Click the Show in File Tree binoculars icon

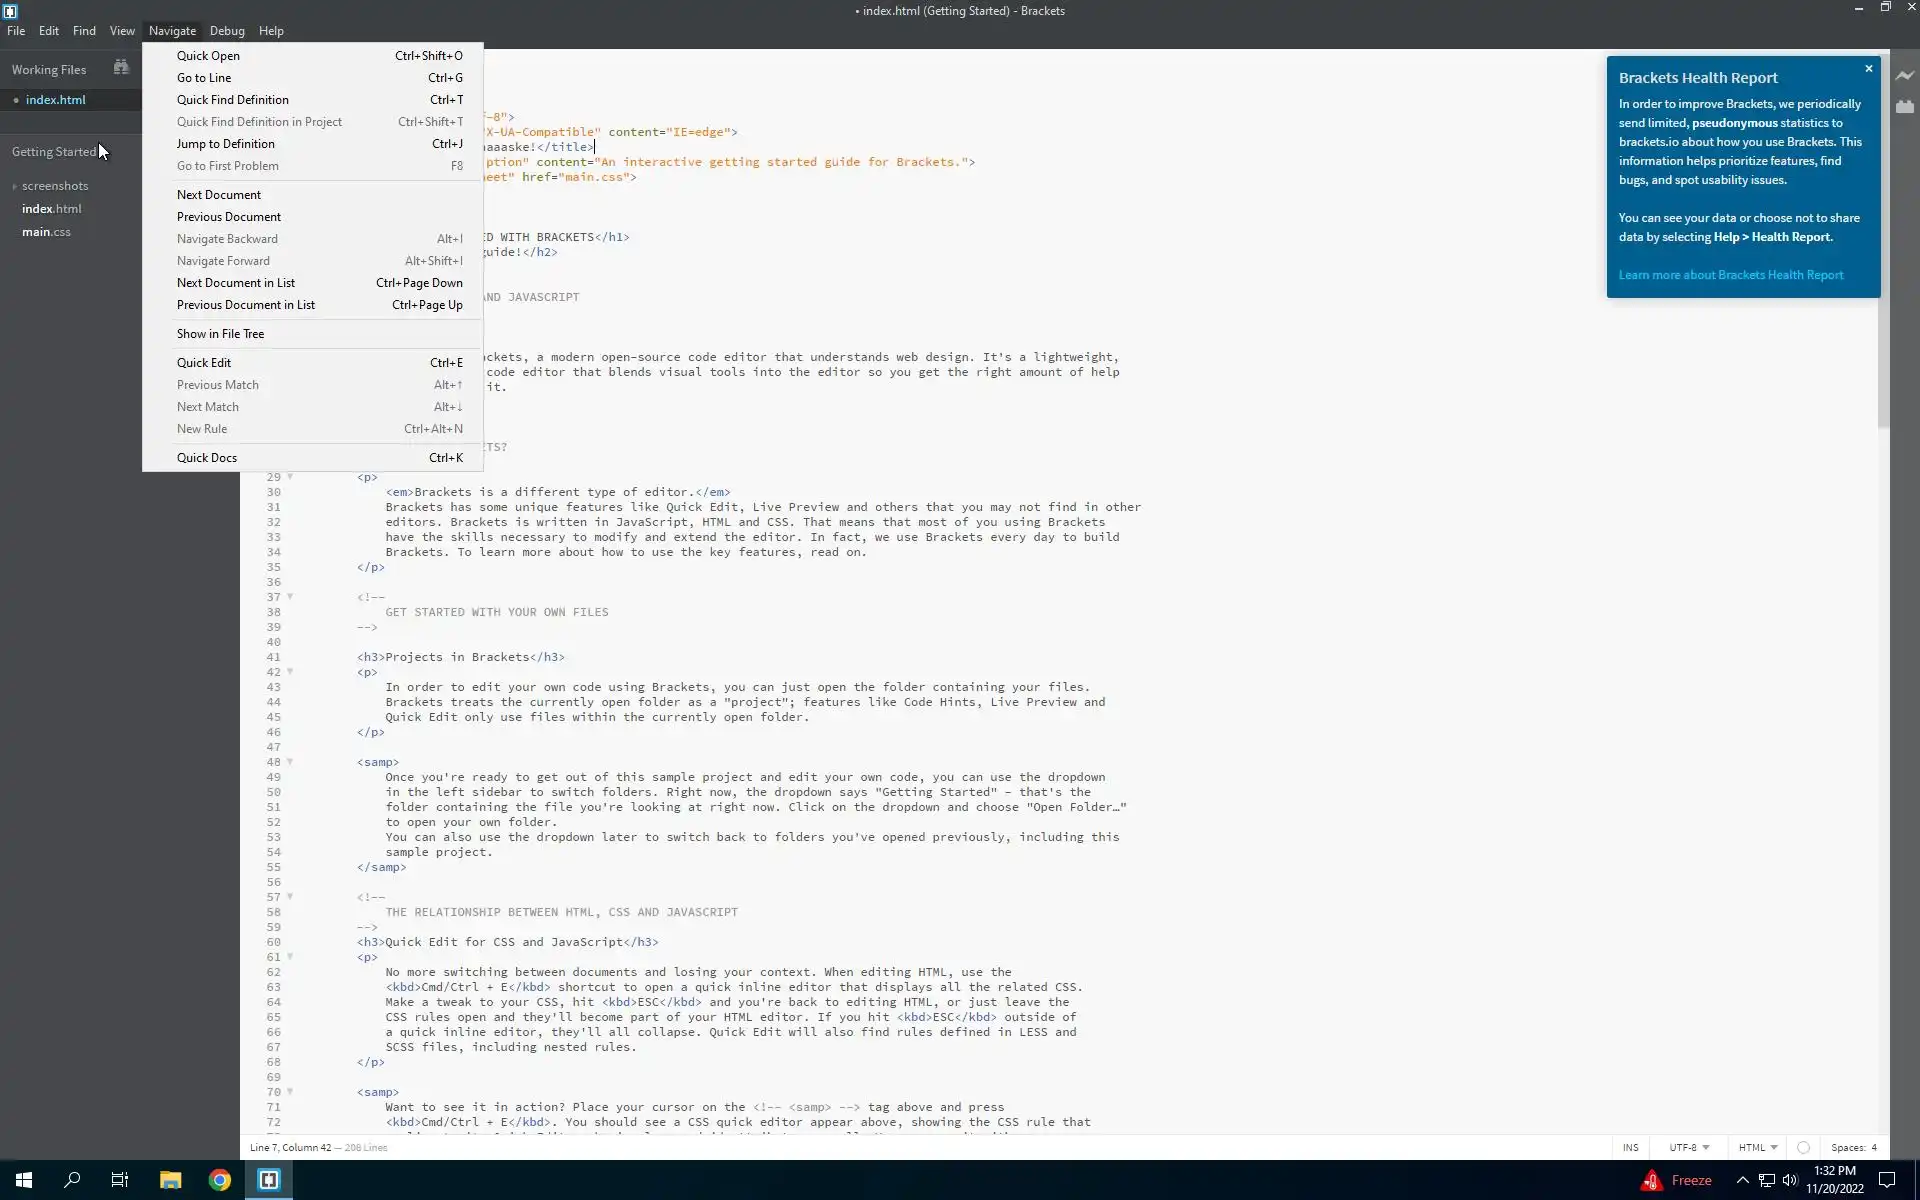coord(121,68)
